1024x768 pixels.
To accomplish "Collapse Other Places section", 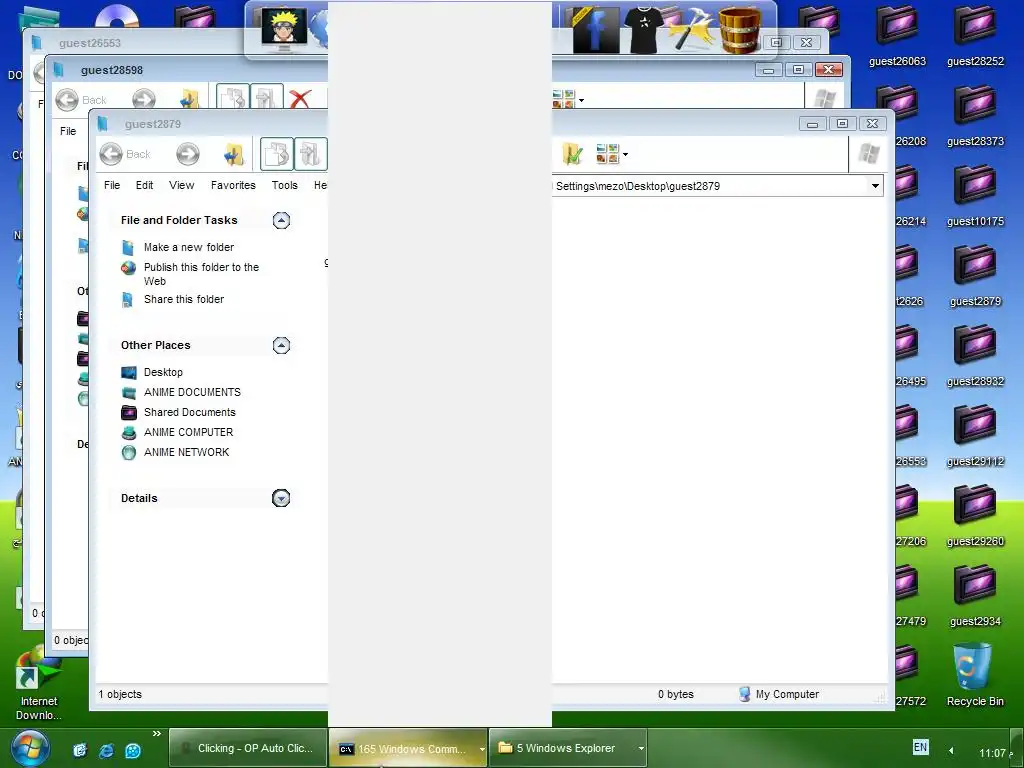I will point(281,345).
